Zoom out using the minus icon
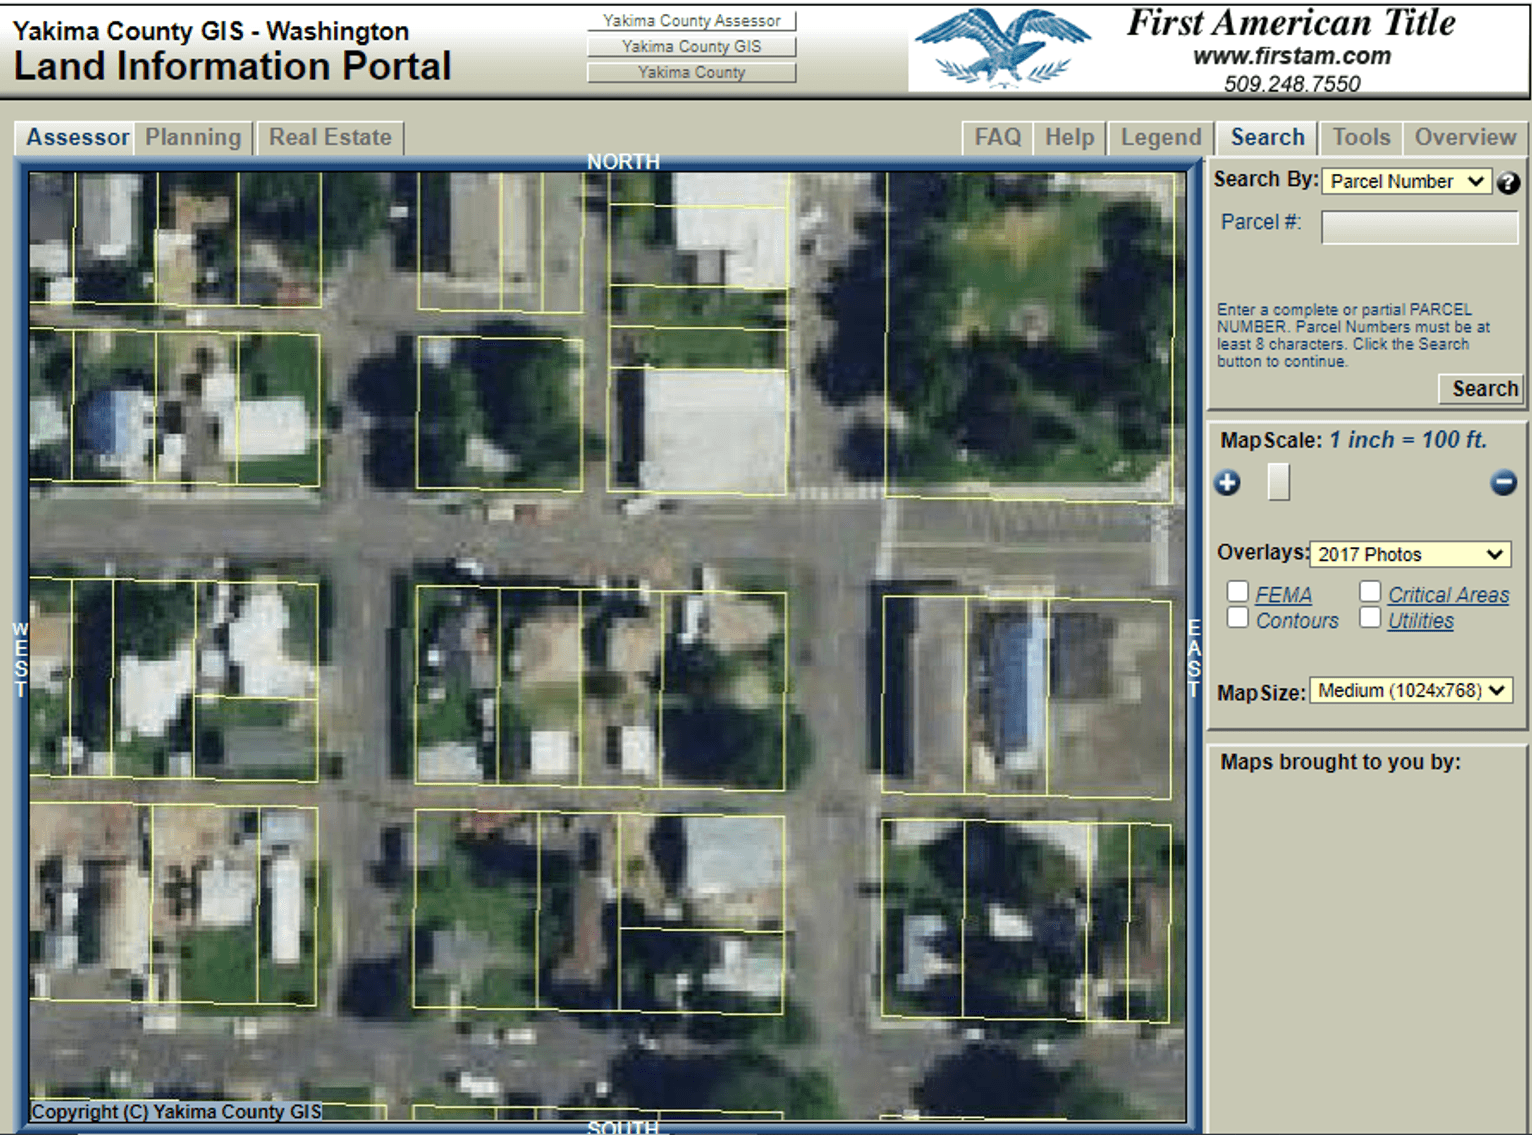 coord(1503,483)
